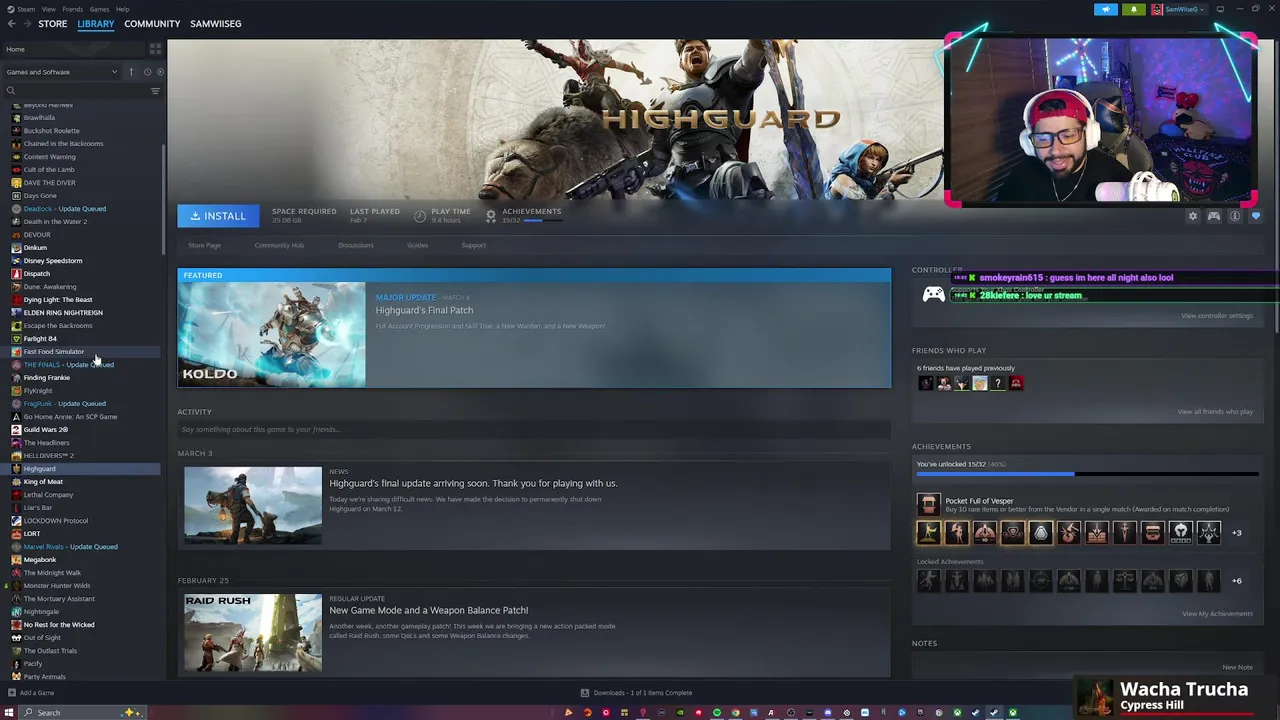Open the Games menu

[99, 9]
